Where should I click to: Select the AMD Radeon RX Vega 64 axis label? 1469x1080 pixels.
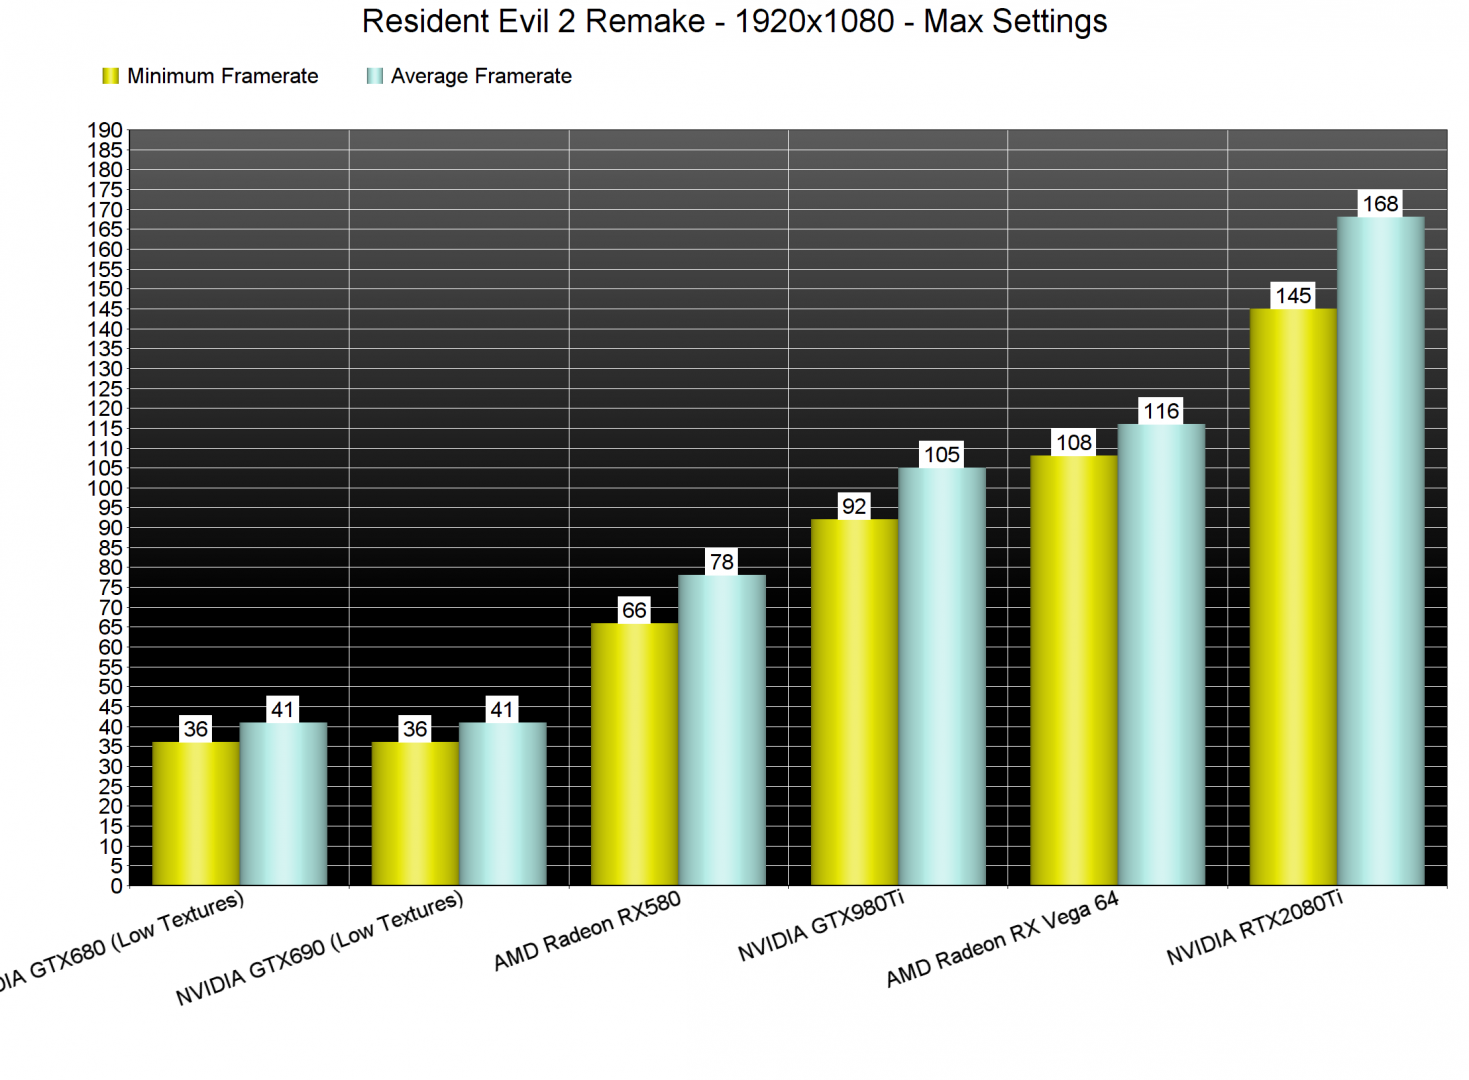1002,939
